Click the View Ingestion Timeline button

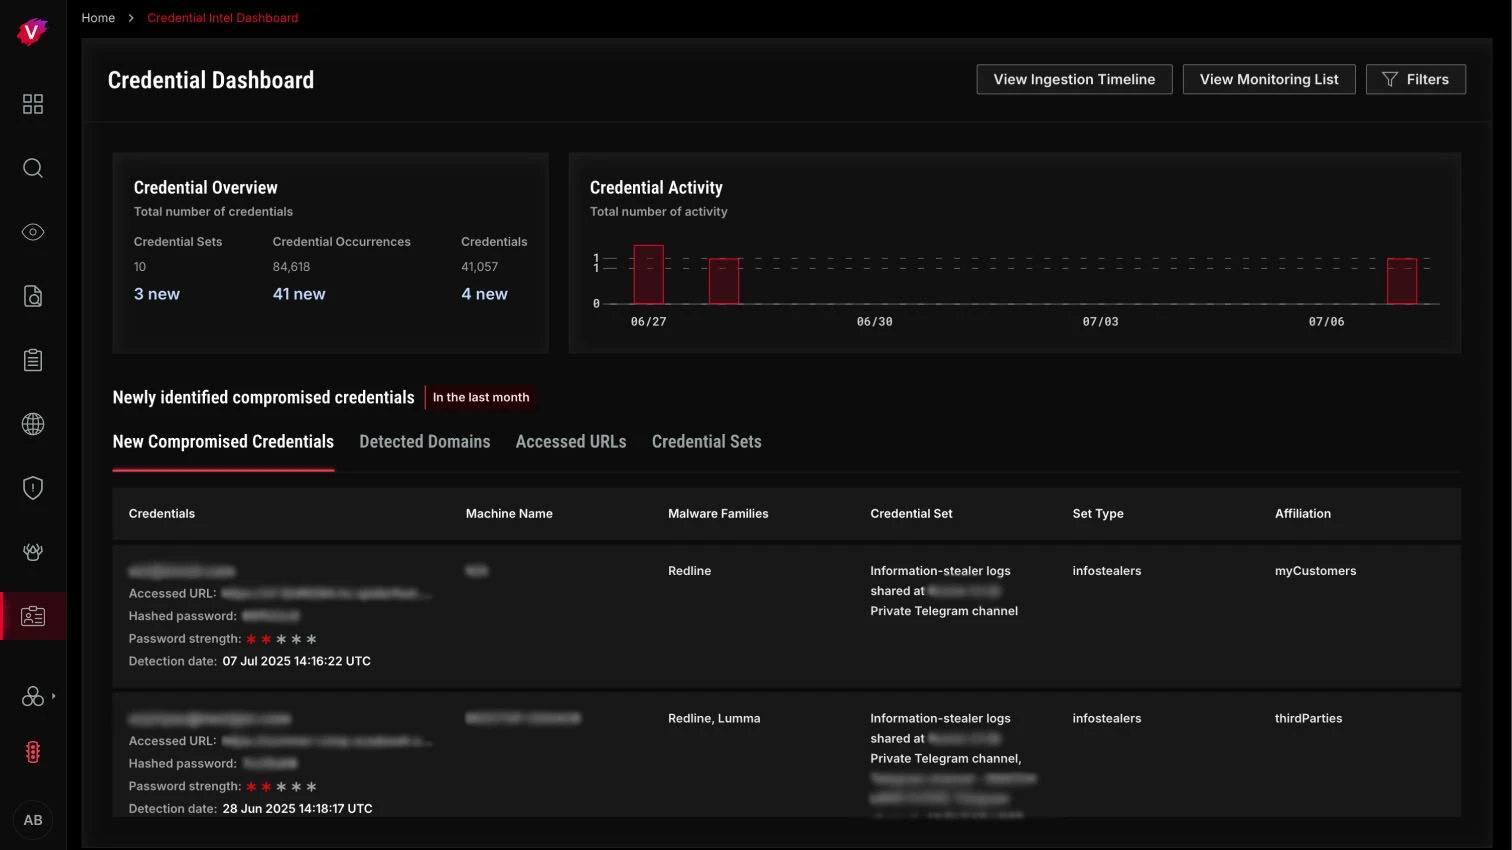1074,79
